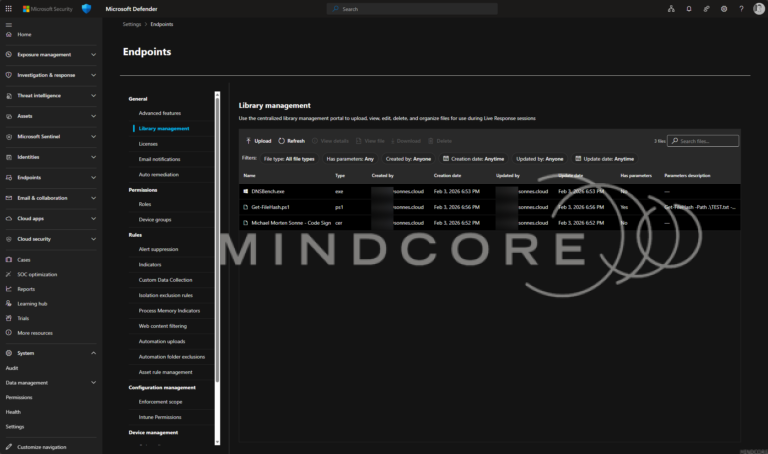The image size is (768, 454).
Task: Open Roles under Permissions
Action: click(144, 204)
